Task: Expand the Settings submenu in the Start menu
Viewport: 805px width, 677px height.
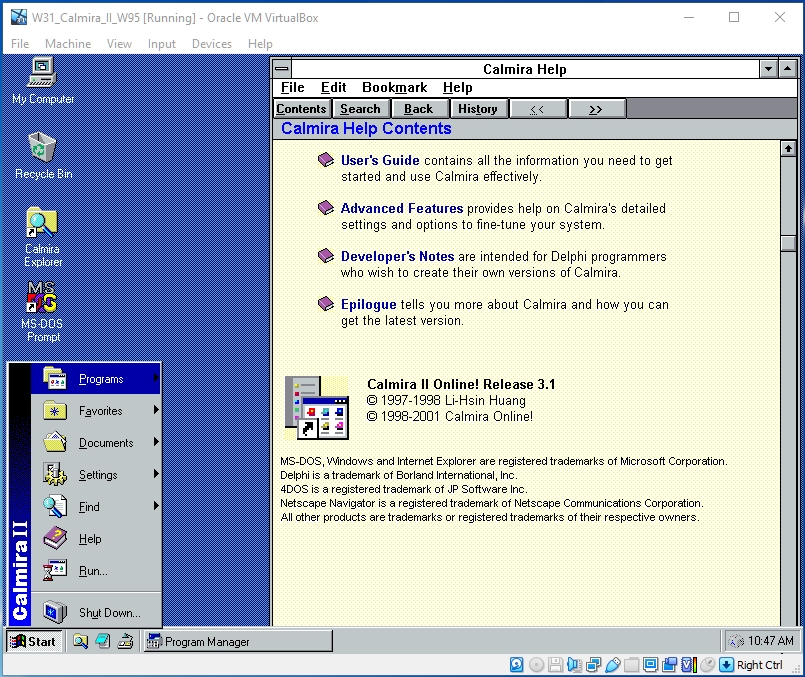Action: pos(96,475)
